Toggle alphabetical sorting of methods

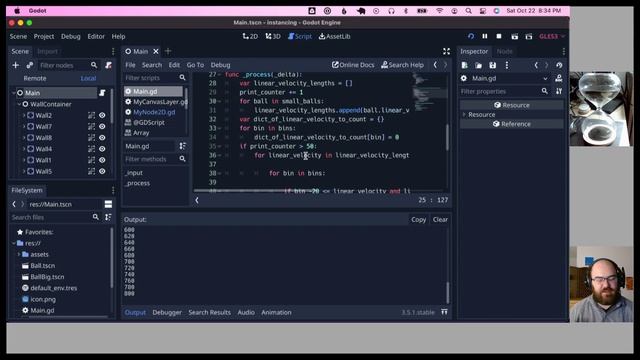[x=182, y=146]
